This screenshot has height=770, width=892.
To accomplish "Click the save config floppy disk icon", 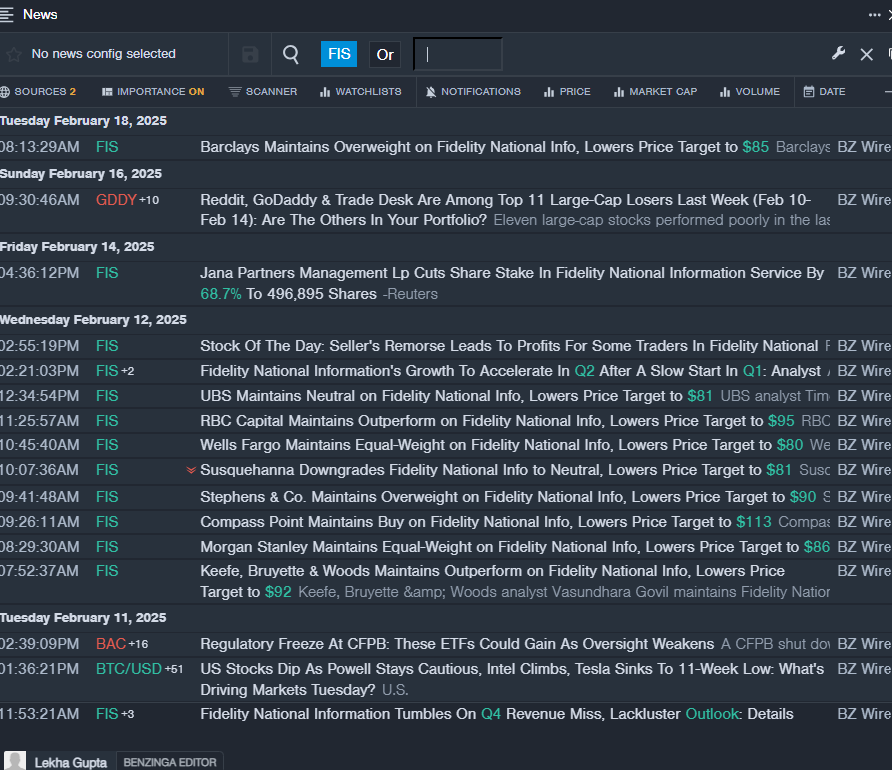I will click(250, 54).
